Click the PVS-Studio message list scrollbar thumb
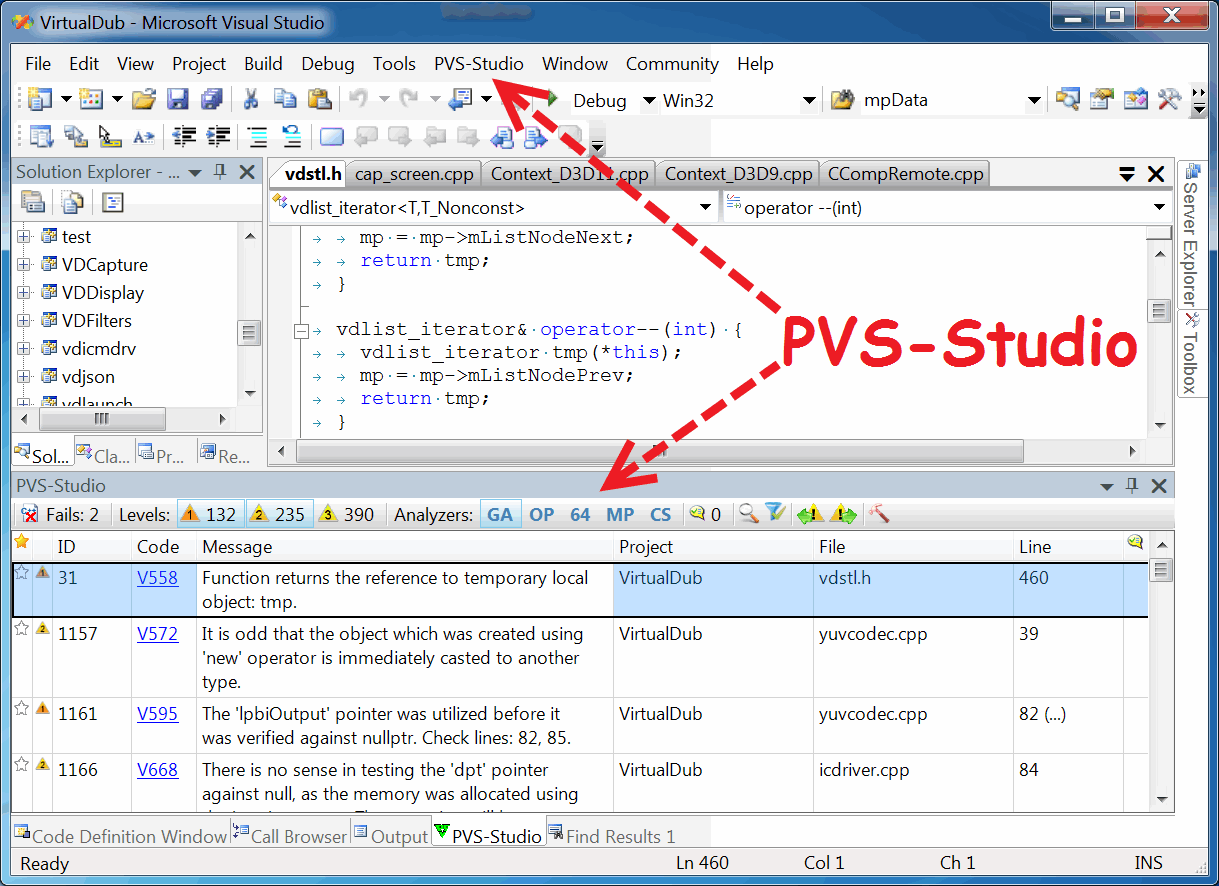The height and width of the screenshot is (886, 1219). 1161,570
